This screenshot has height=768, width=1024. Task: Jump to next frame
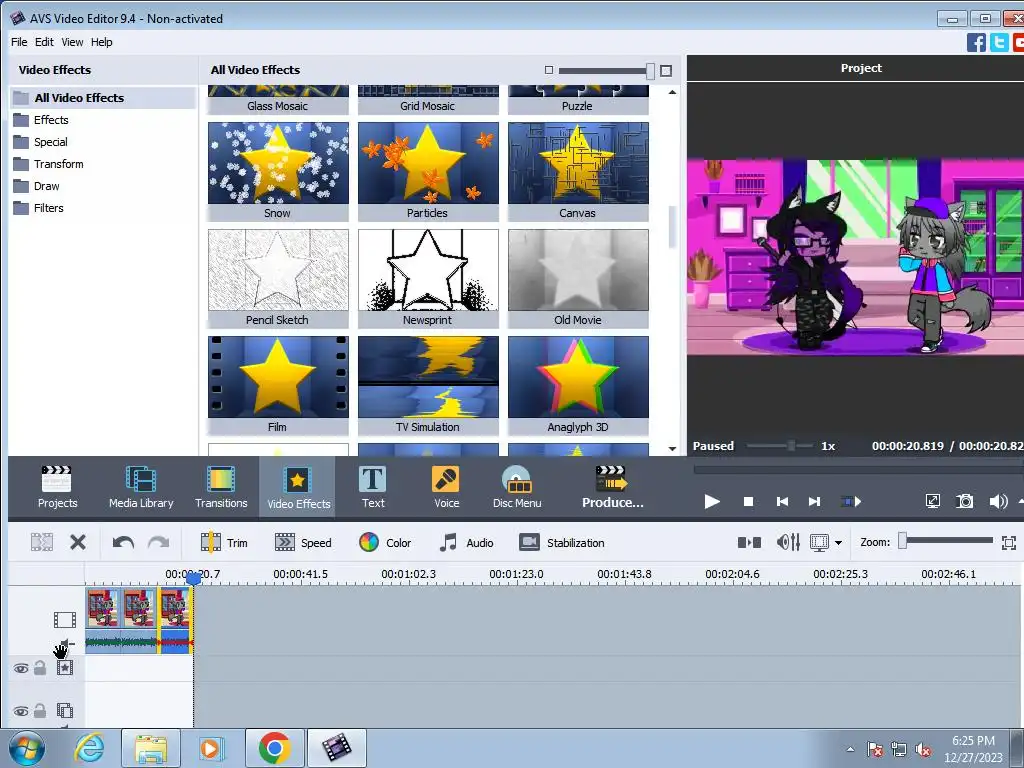point(814,502)
